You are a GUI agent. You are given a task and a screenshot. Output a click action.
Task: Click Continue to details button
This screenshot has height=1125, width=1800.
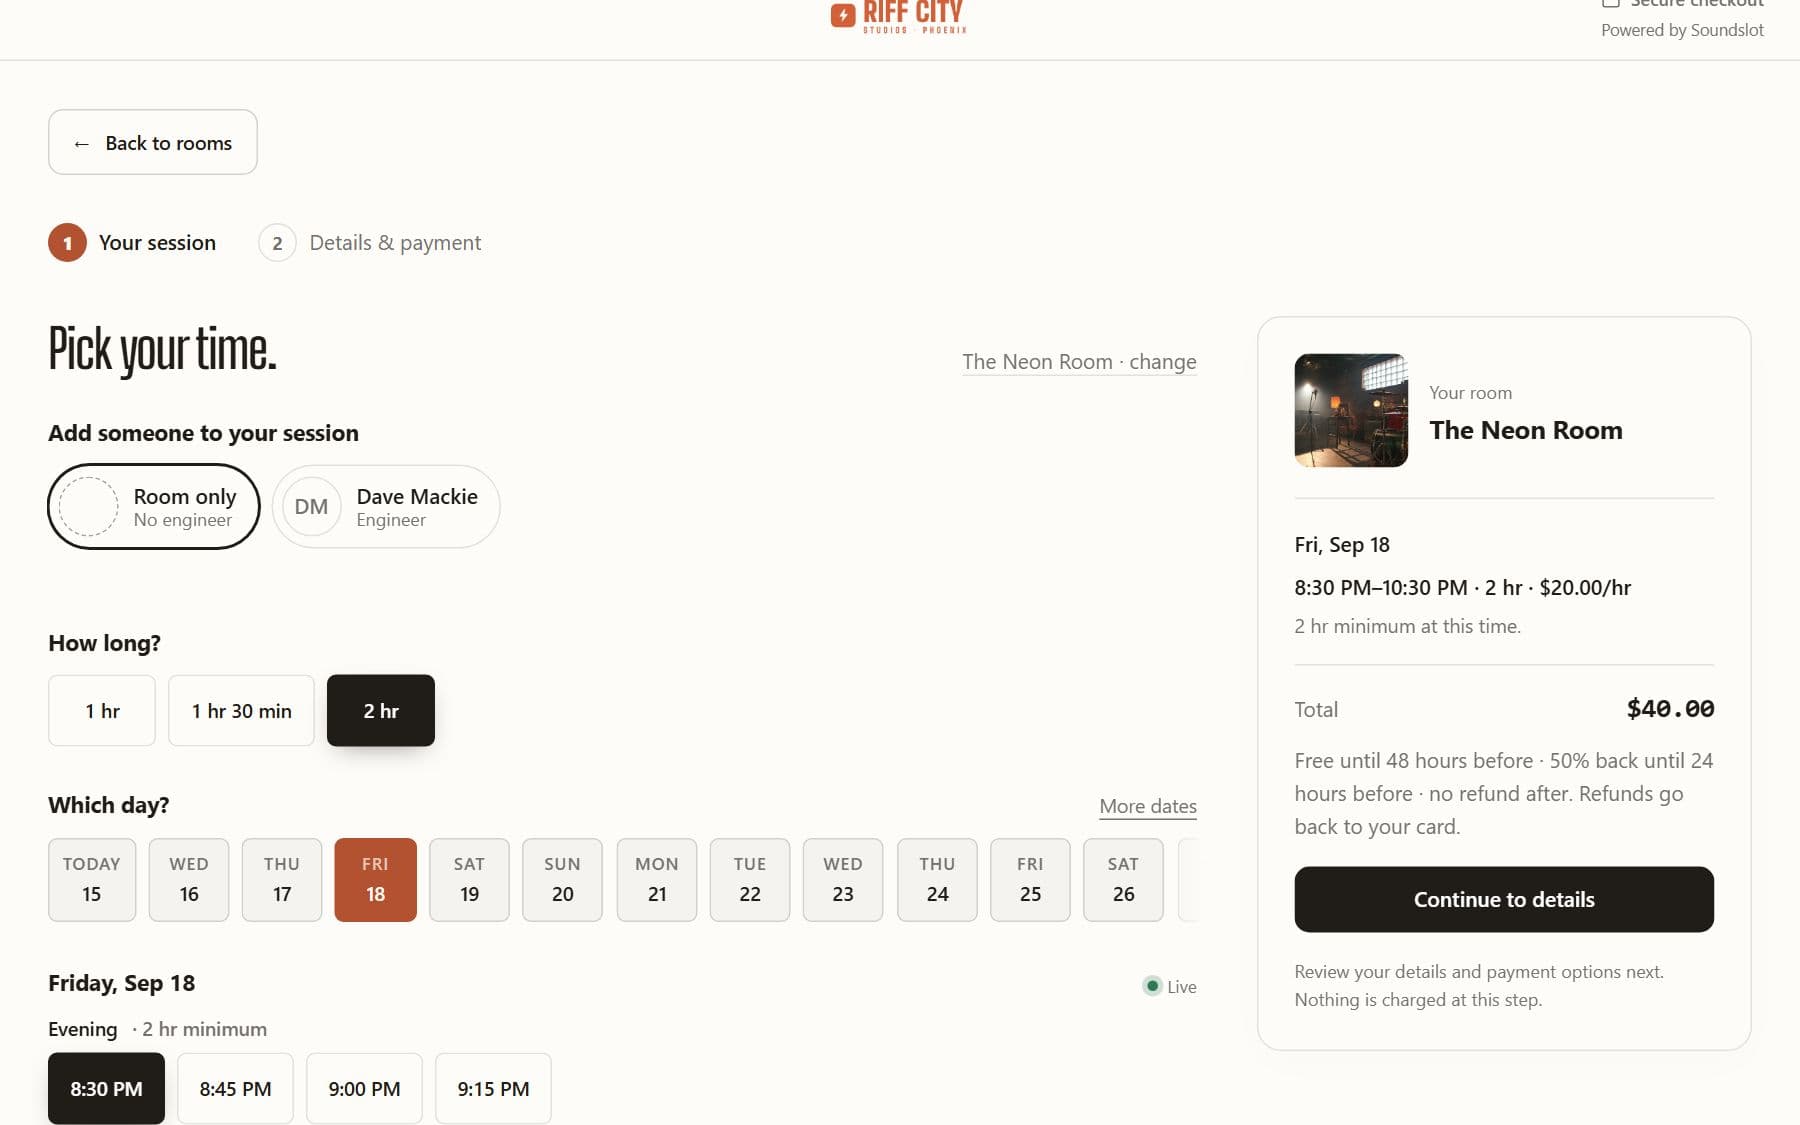coord(1504,899)
